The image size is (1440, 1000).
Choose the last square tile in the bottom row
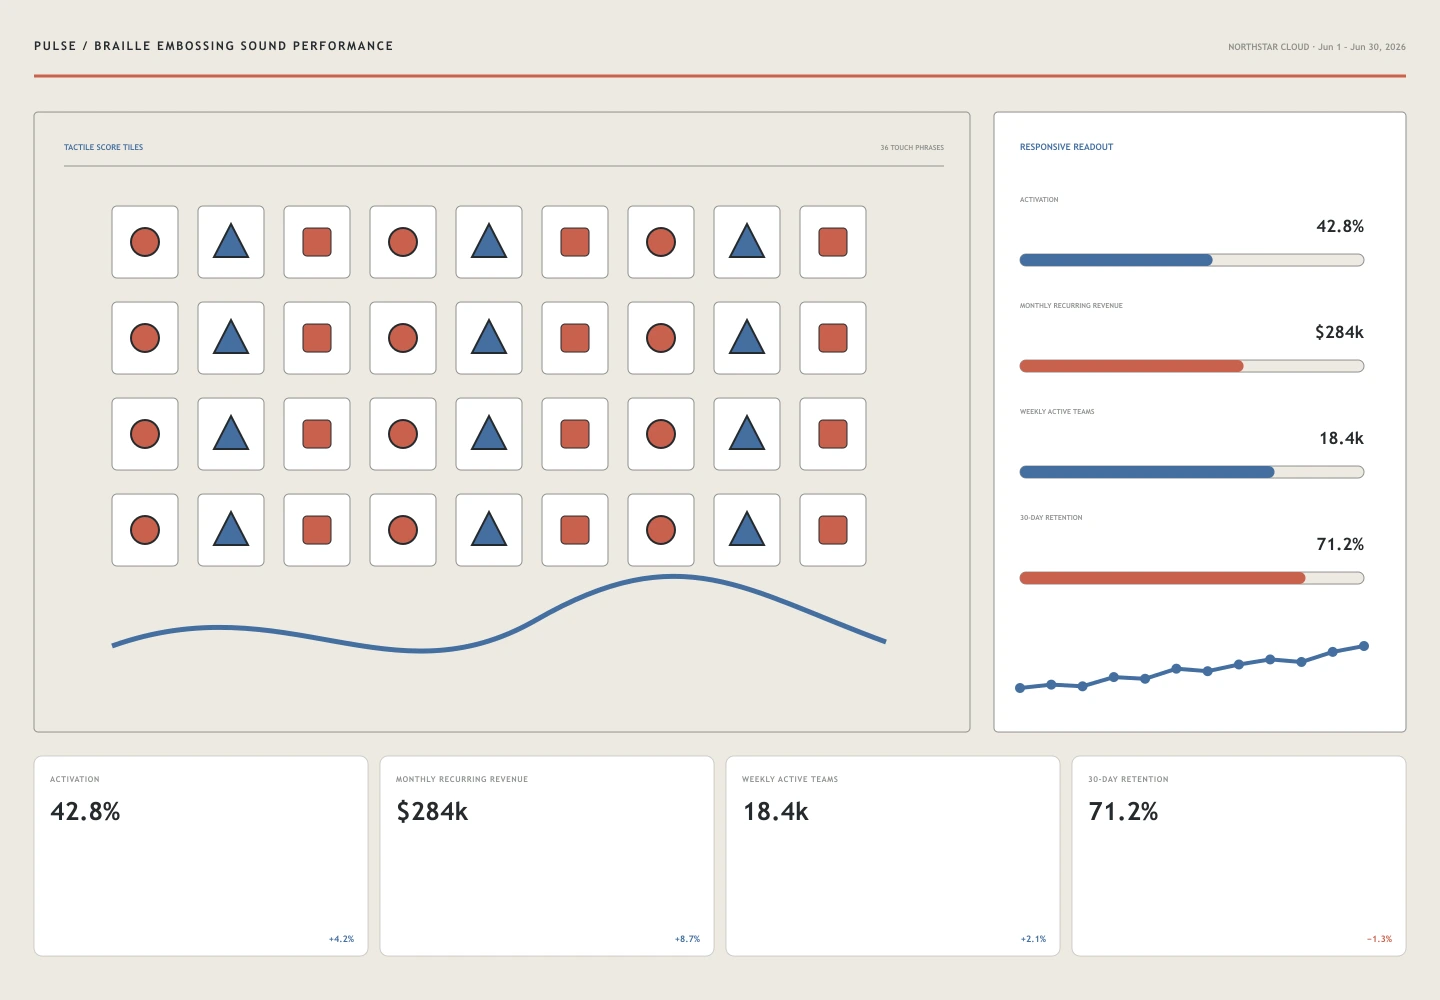coord(833,530)
